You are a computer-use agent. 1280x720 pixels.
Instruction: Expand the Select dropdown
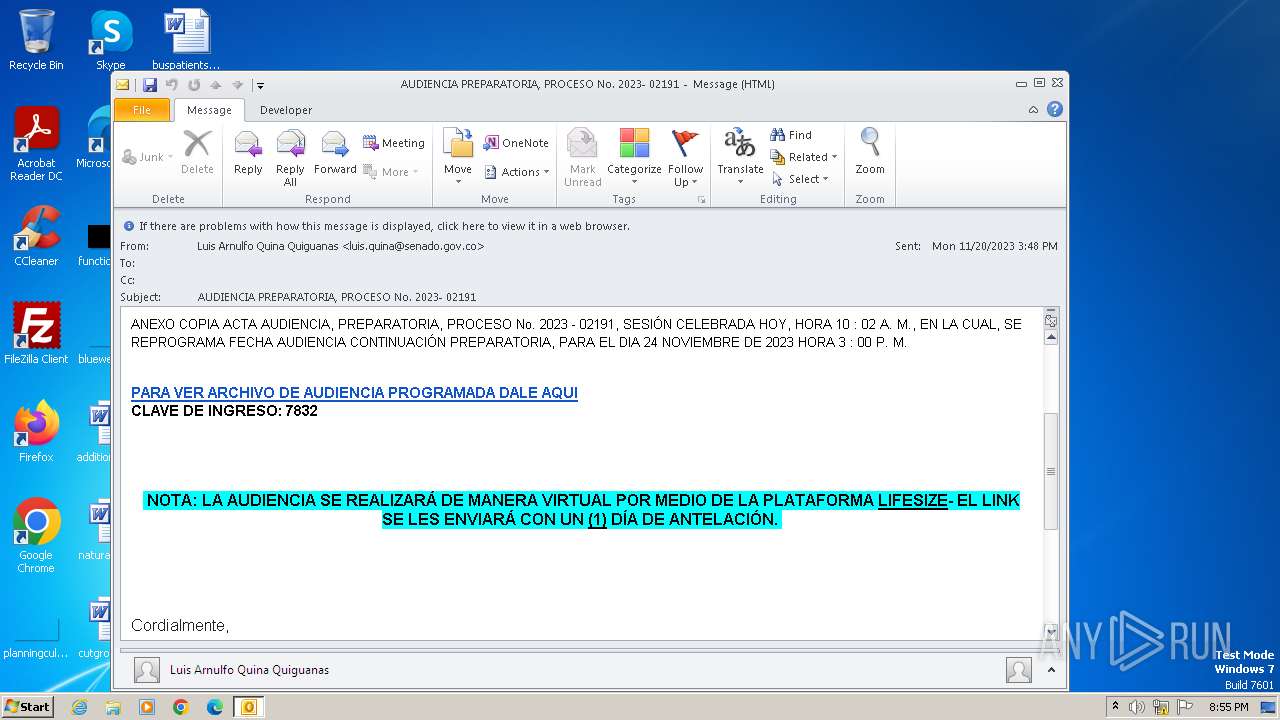pyautogui.click(x=800, y=179)
